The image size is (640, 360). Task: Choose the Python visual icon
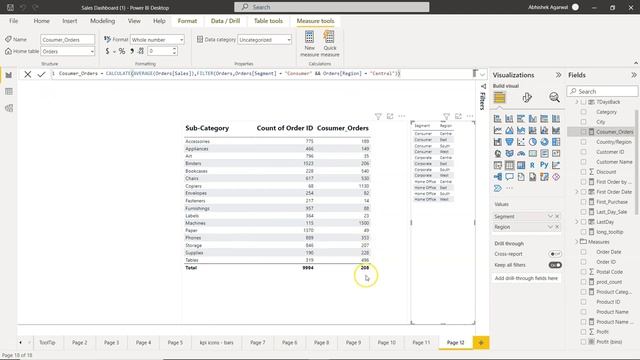click(544, 165)
